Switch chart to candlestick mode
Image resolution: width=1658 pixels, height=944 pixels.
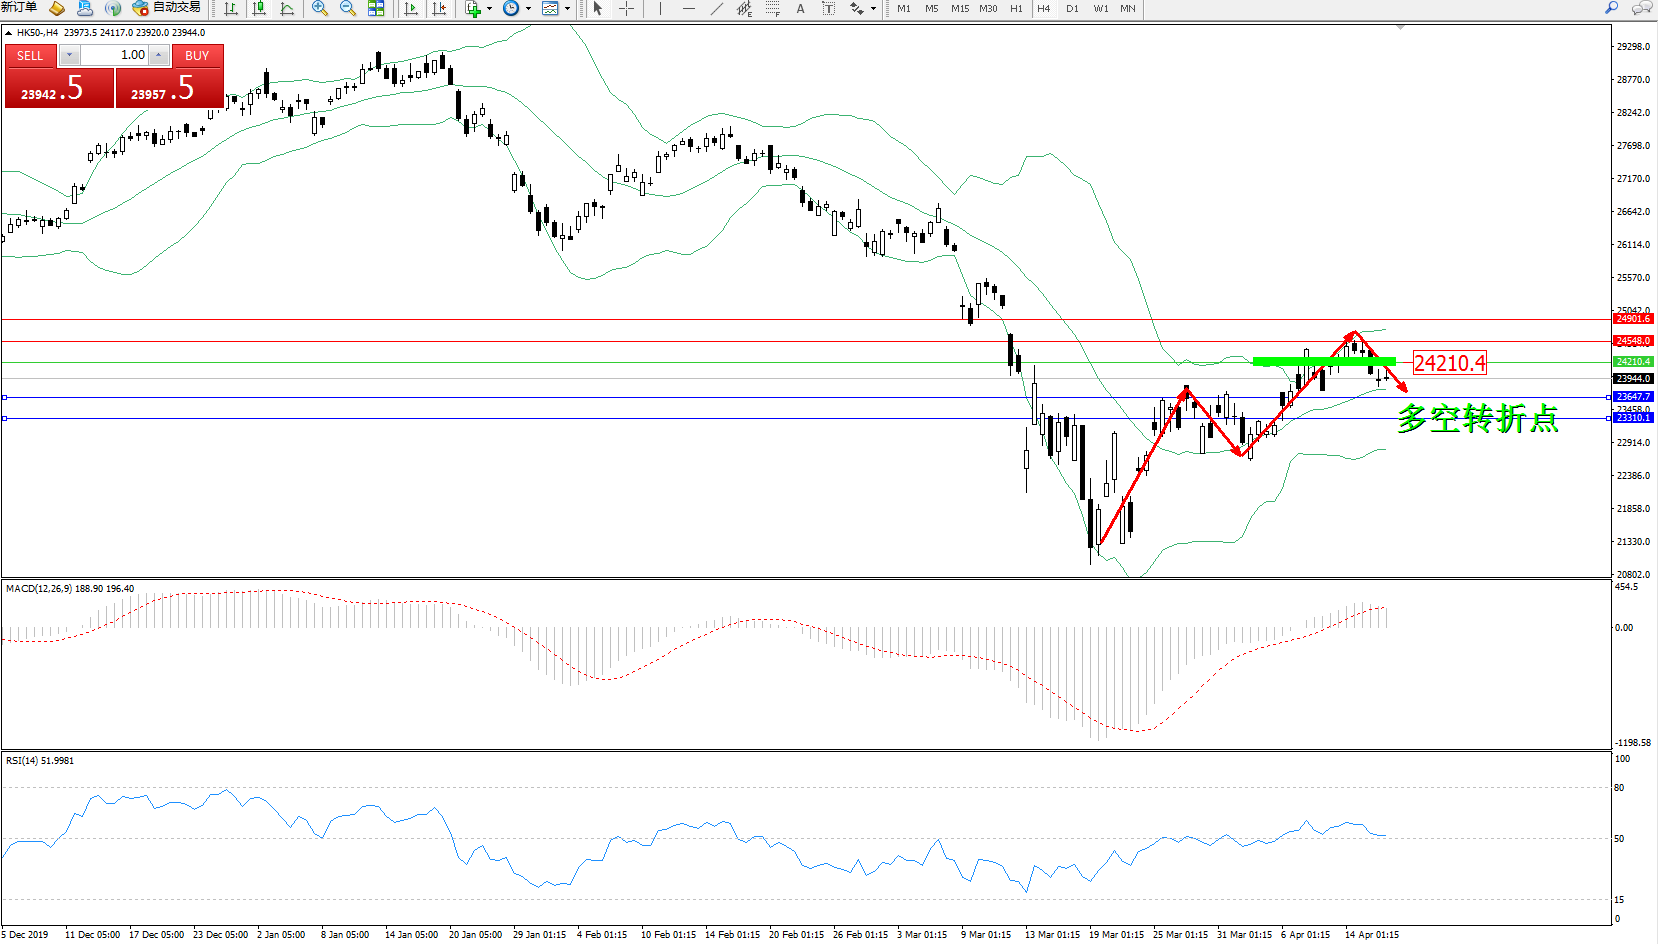[x=259, y=8]
